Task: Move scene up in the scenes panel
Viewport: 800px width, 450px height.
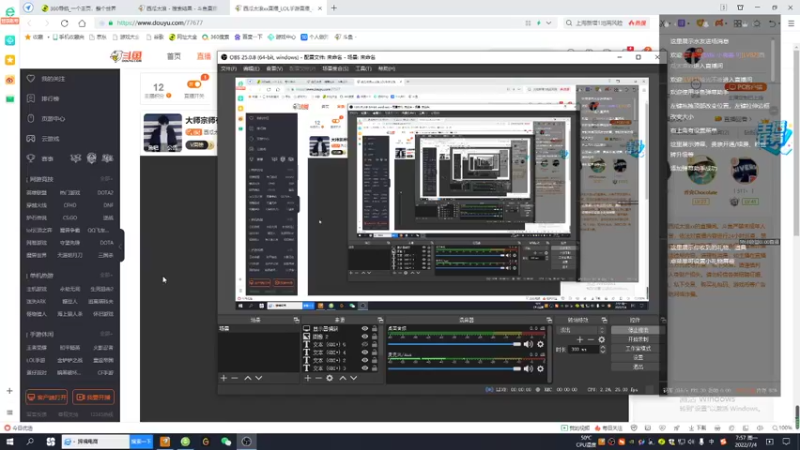Action: tap(247, 378)
